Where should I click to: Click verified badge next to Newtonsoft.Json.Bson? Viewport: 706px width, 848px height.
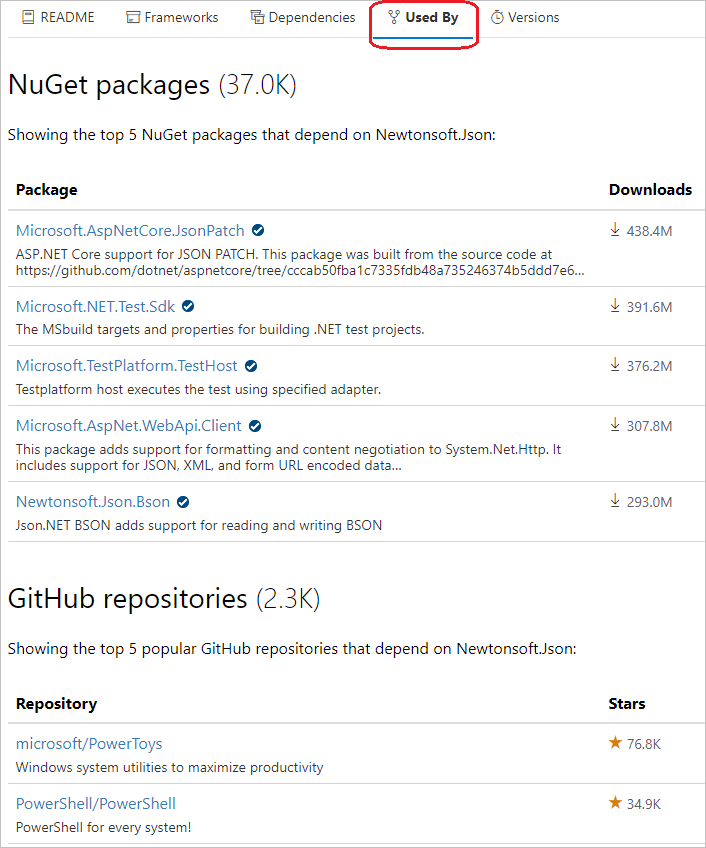point(181,502)
